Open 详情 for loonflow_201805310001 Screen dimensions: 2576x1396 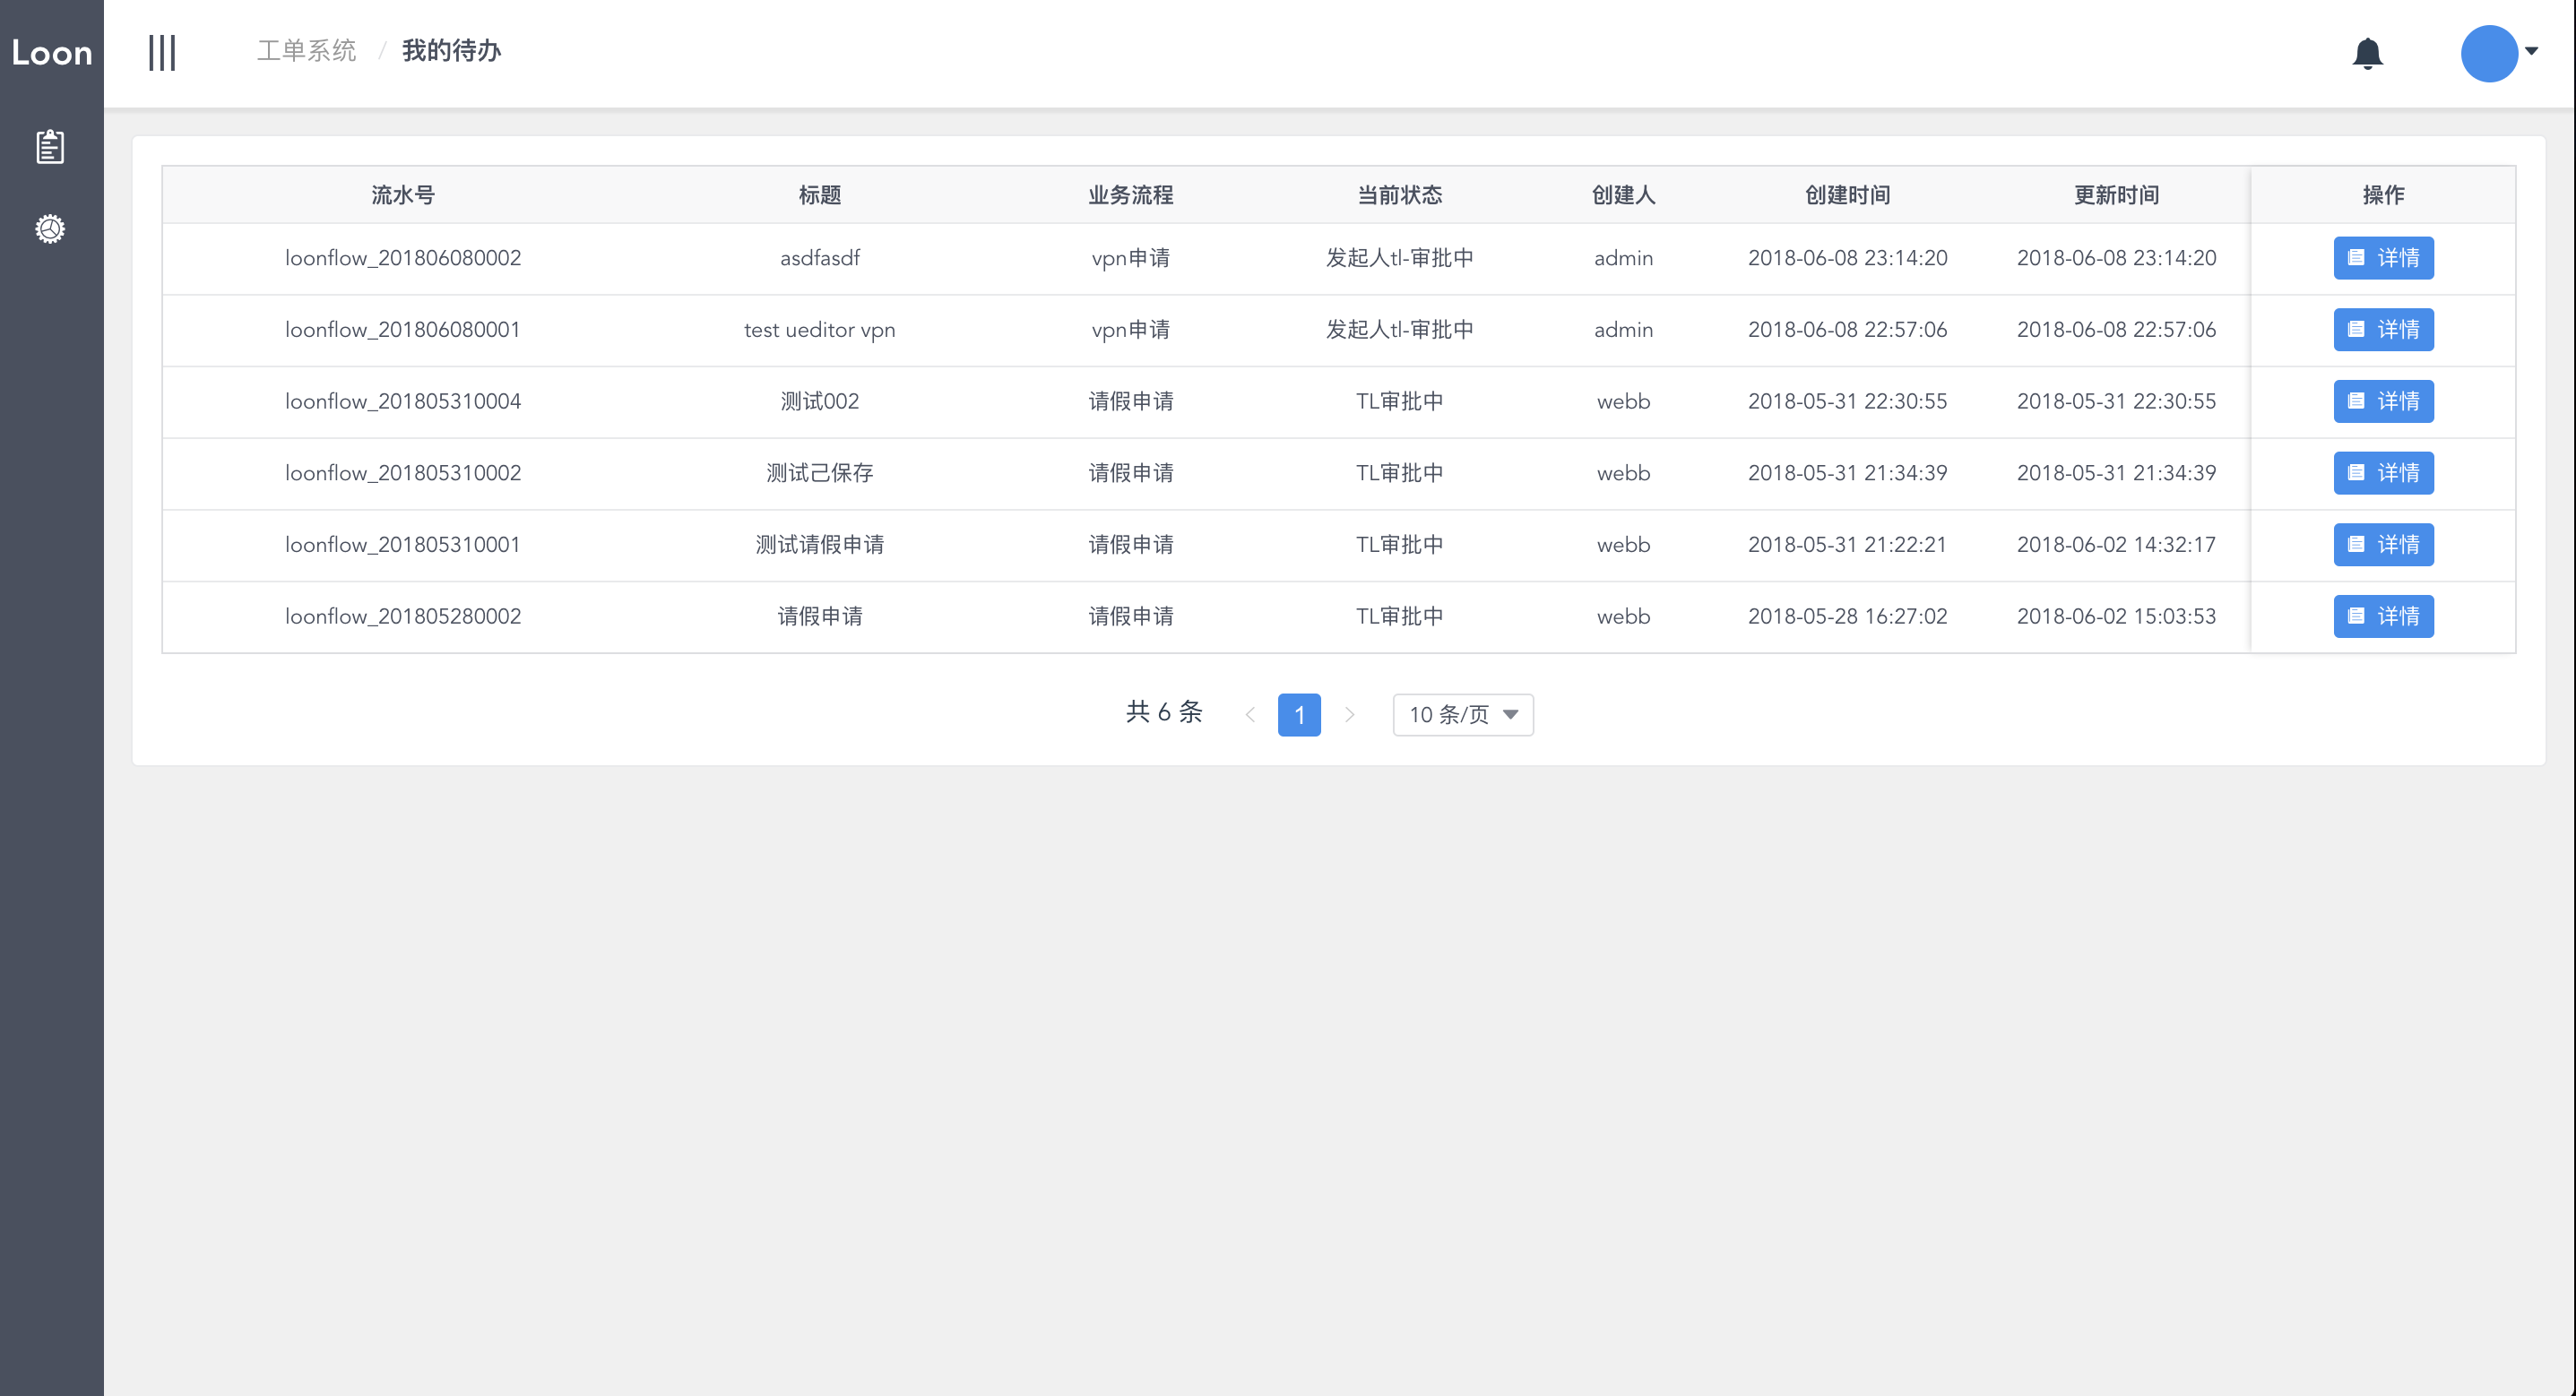[x=2383, y=545]
